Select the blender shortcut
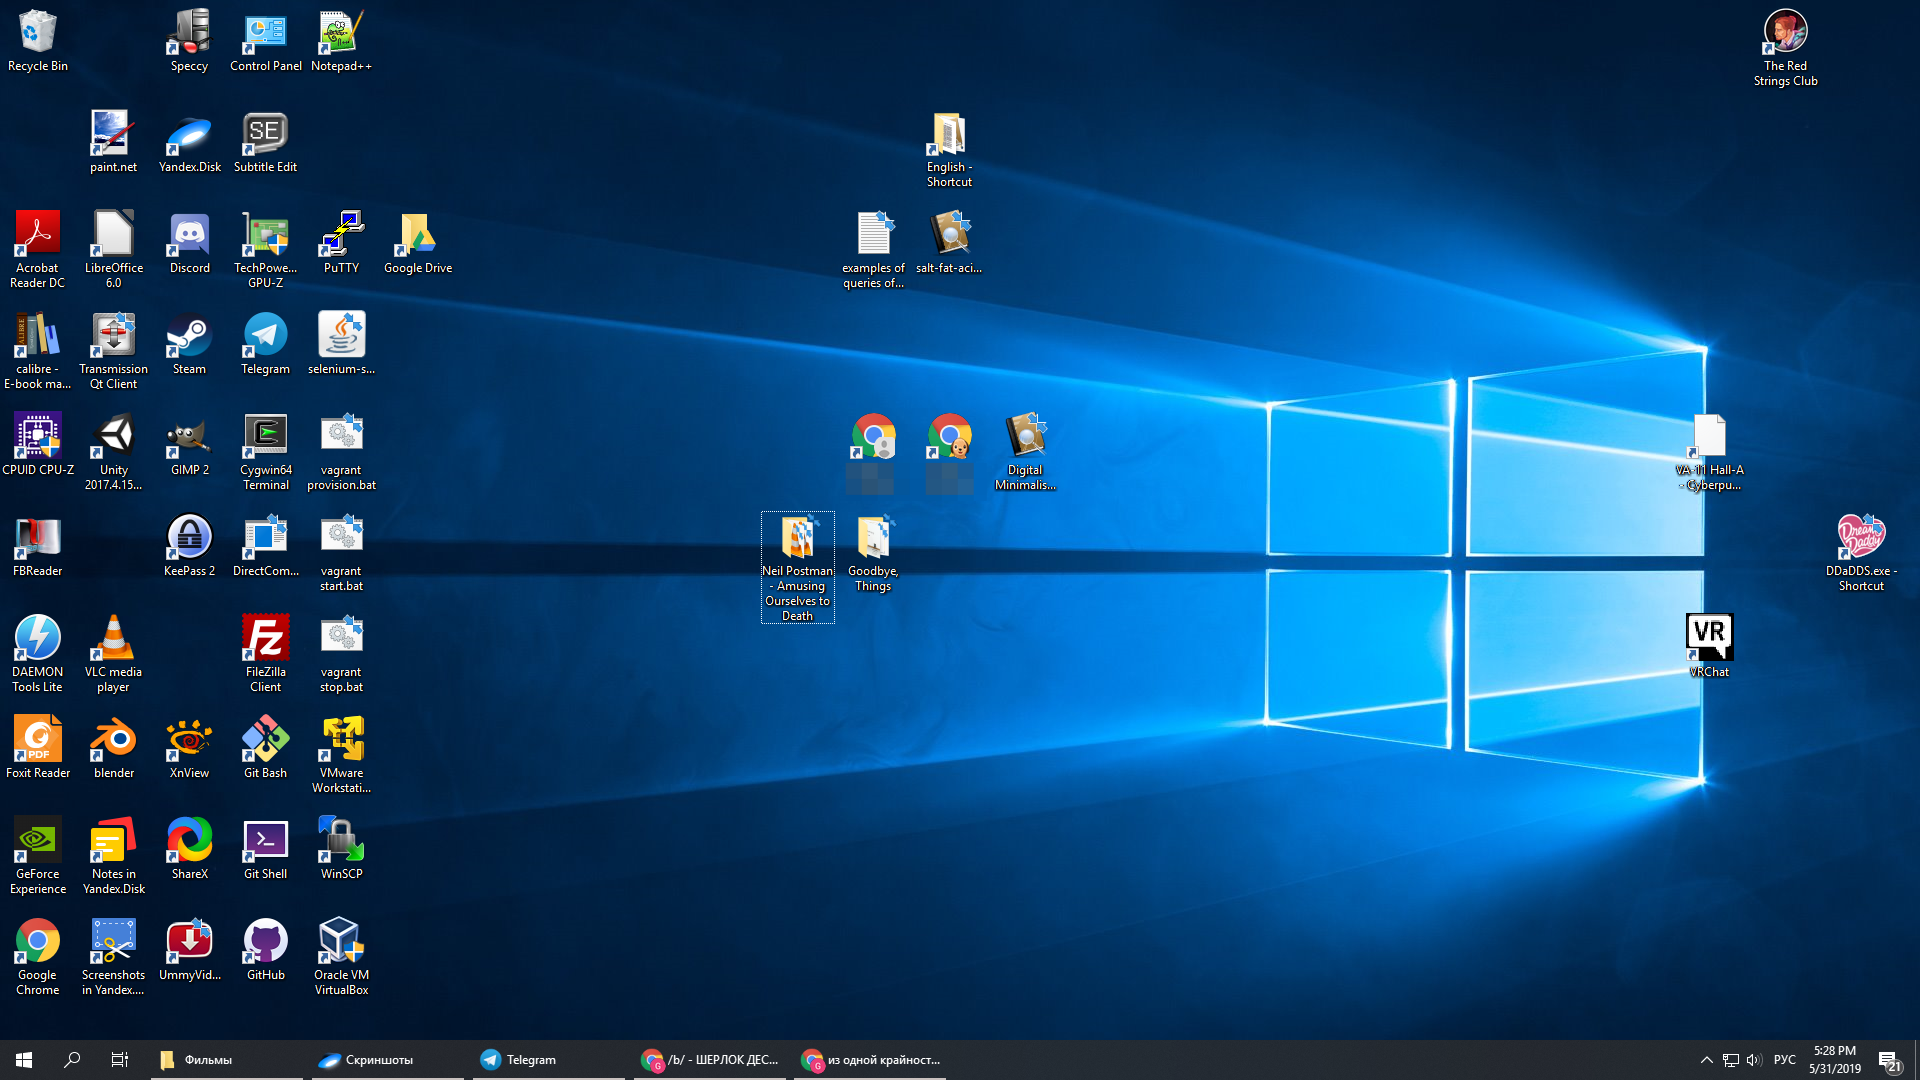1920x1080 pixels. pos(114,747)
